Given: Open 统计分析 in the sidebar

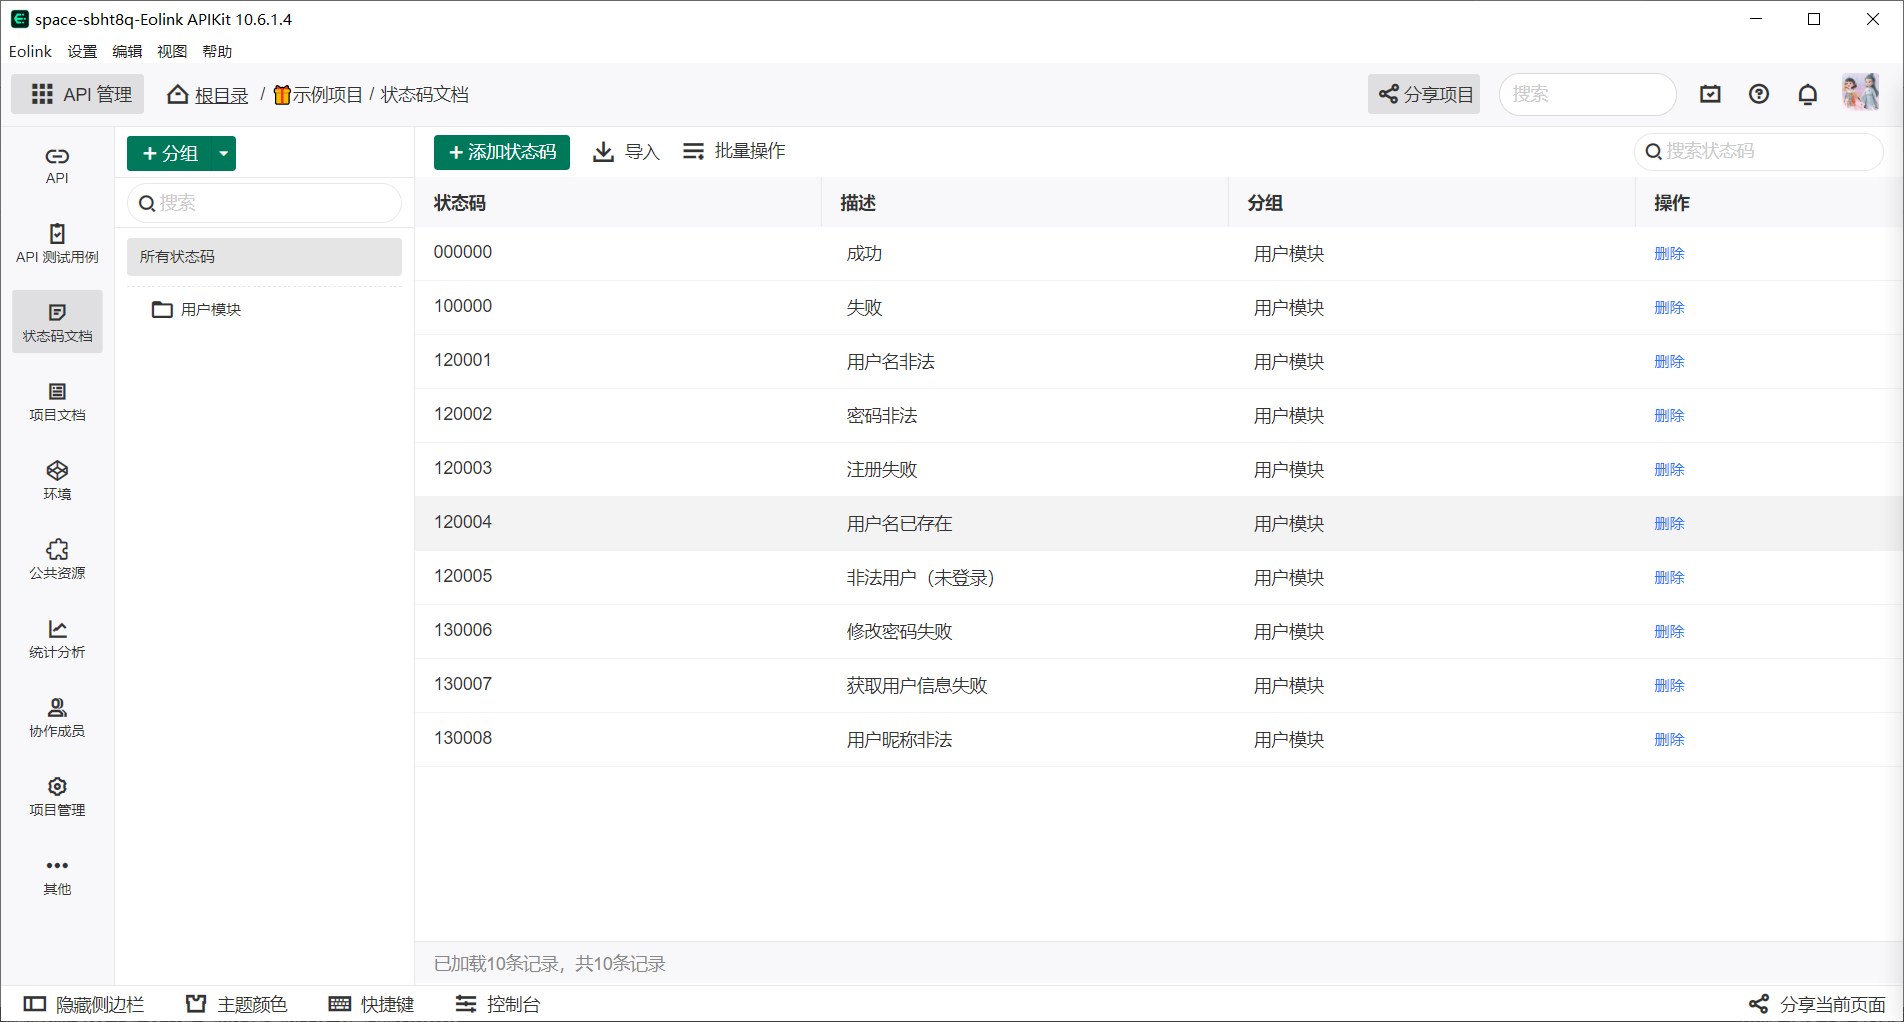Looking at the screenshot, I should [x=57, y=639].
